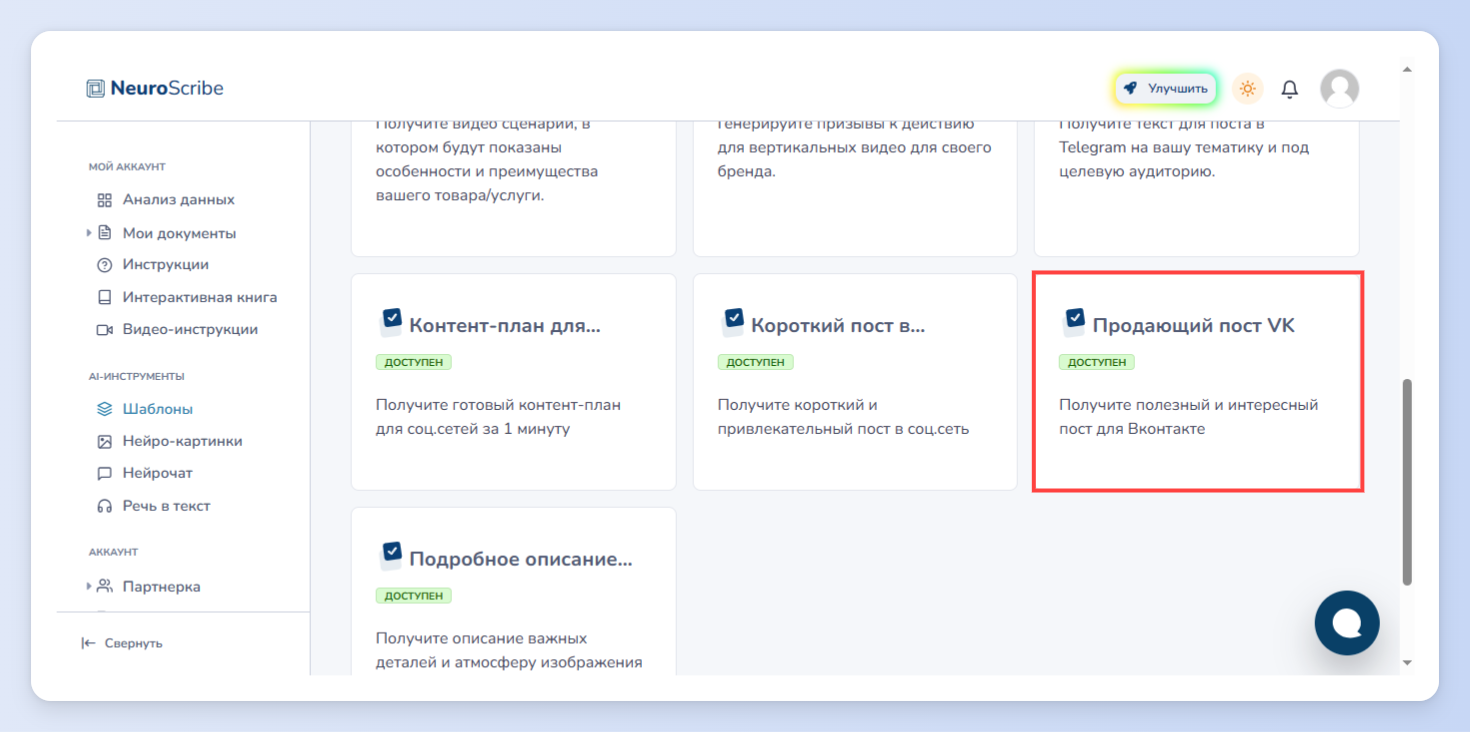
Task: Click the NeuroScribe brand name
Action: (167, 88)
